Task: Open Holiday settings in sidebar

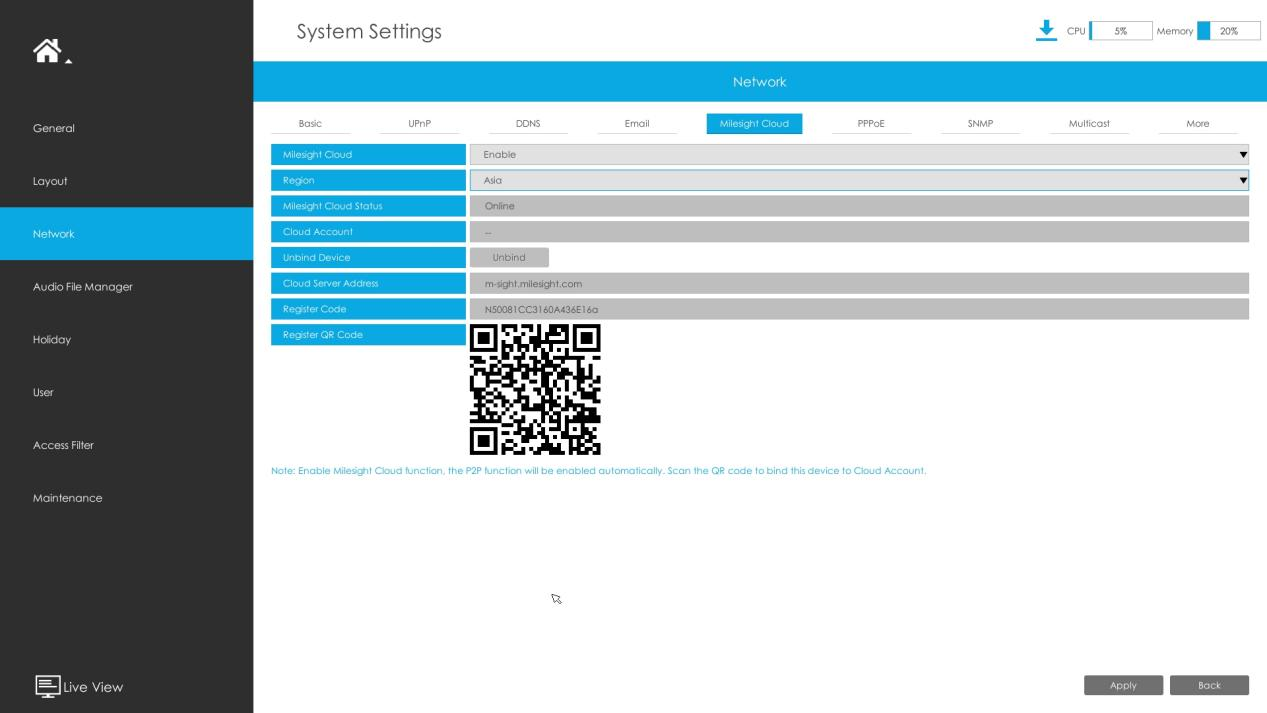Action: coord(126,340)
